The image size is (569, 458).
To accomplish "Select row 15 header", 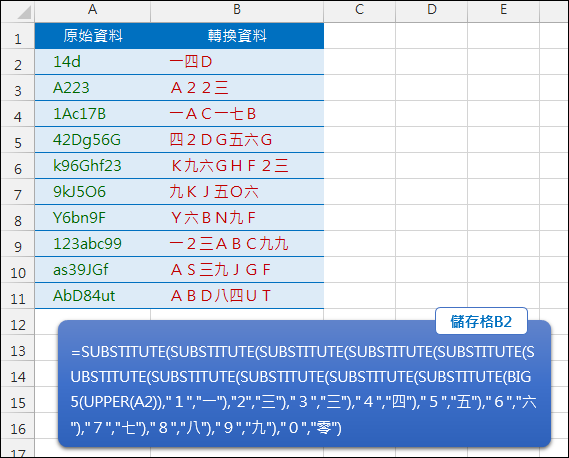I will point(18,400).
